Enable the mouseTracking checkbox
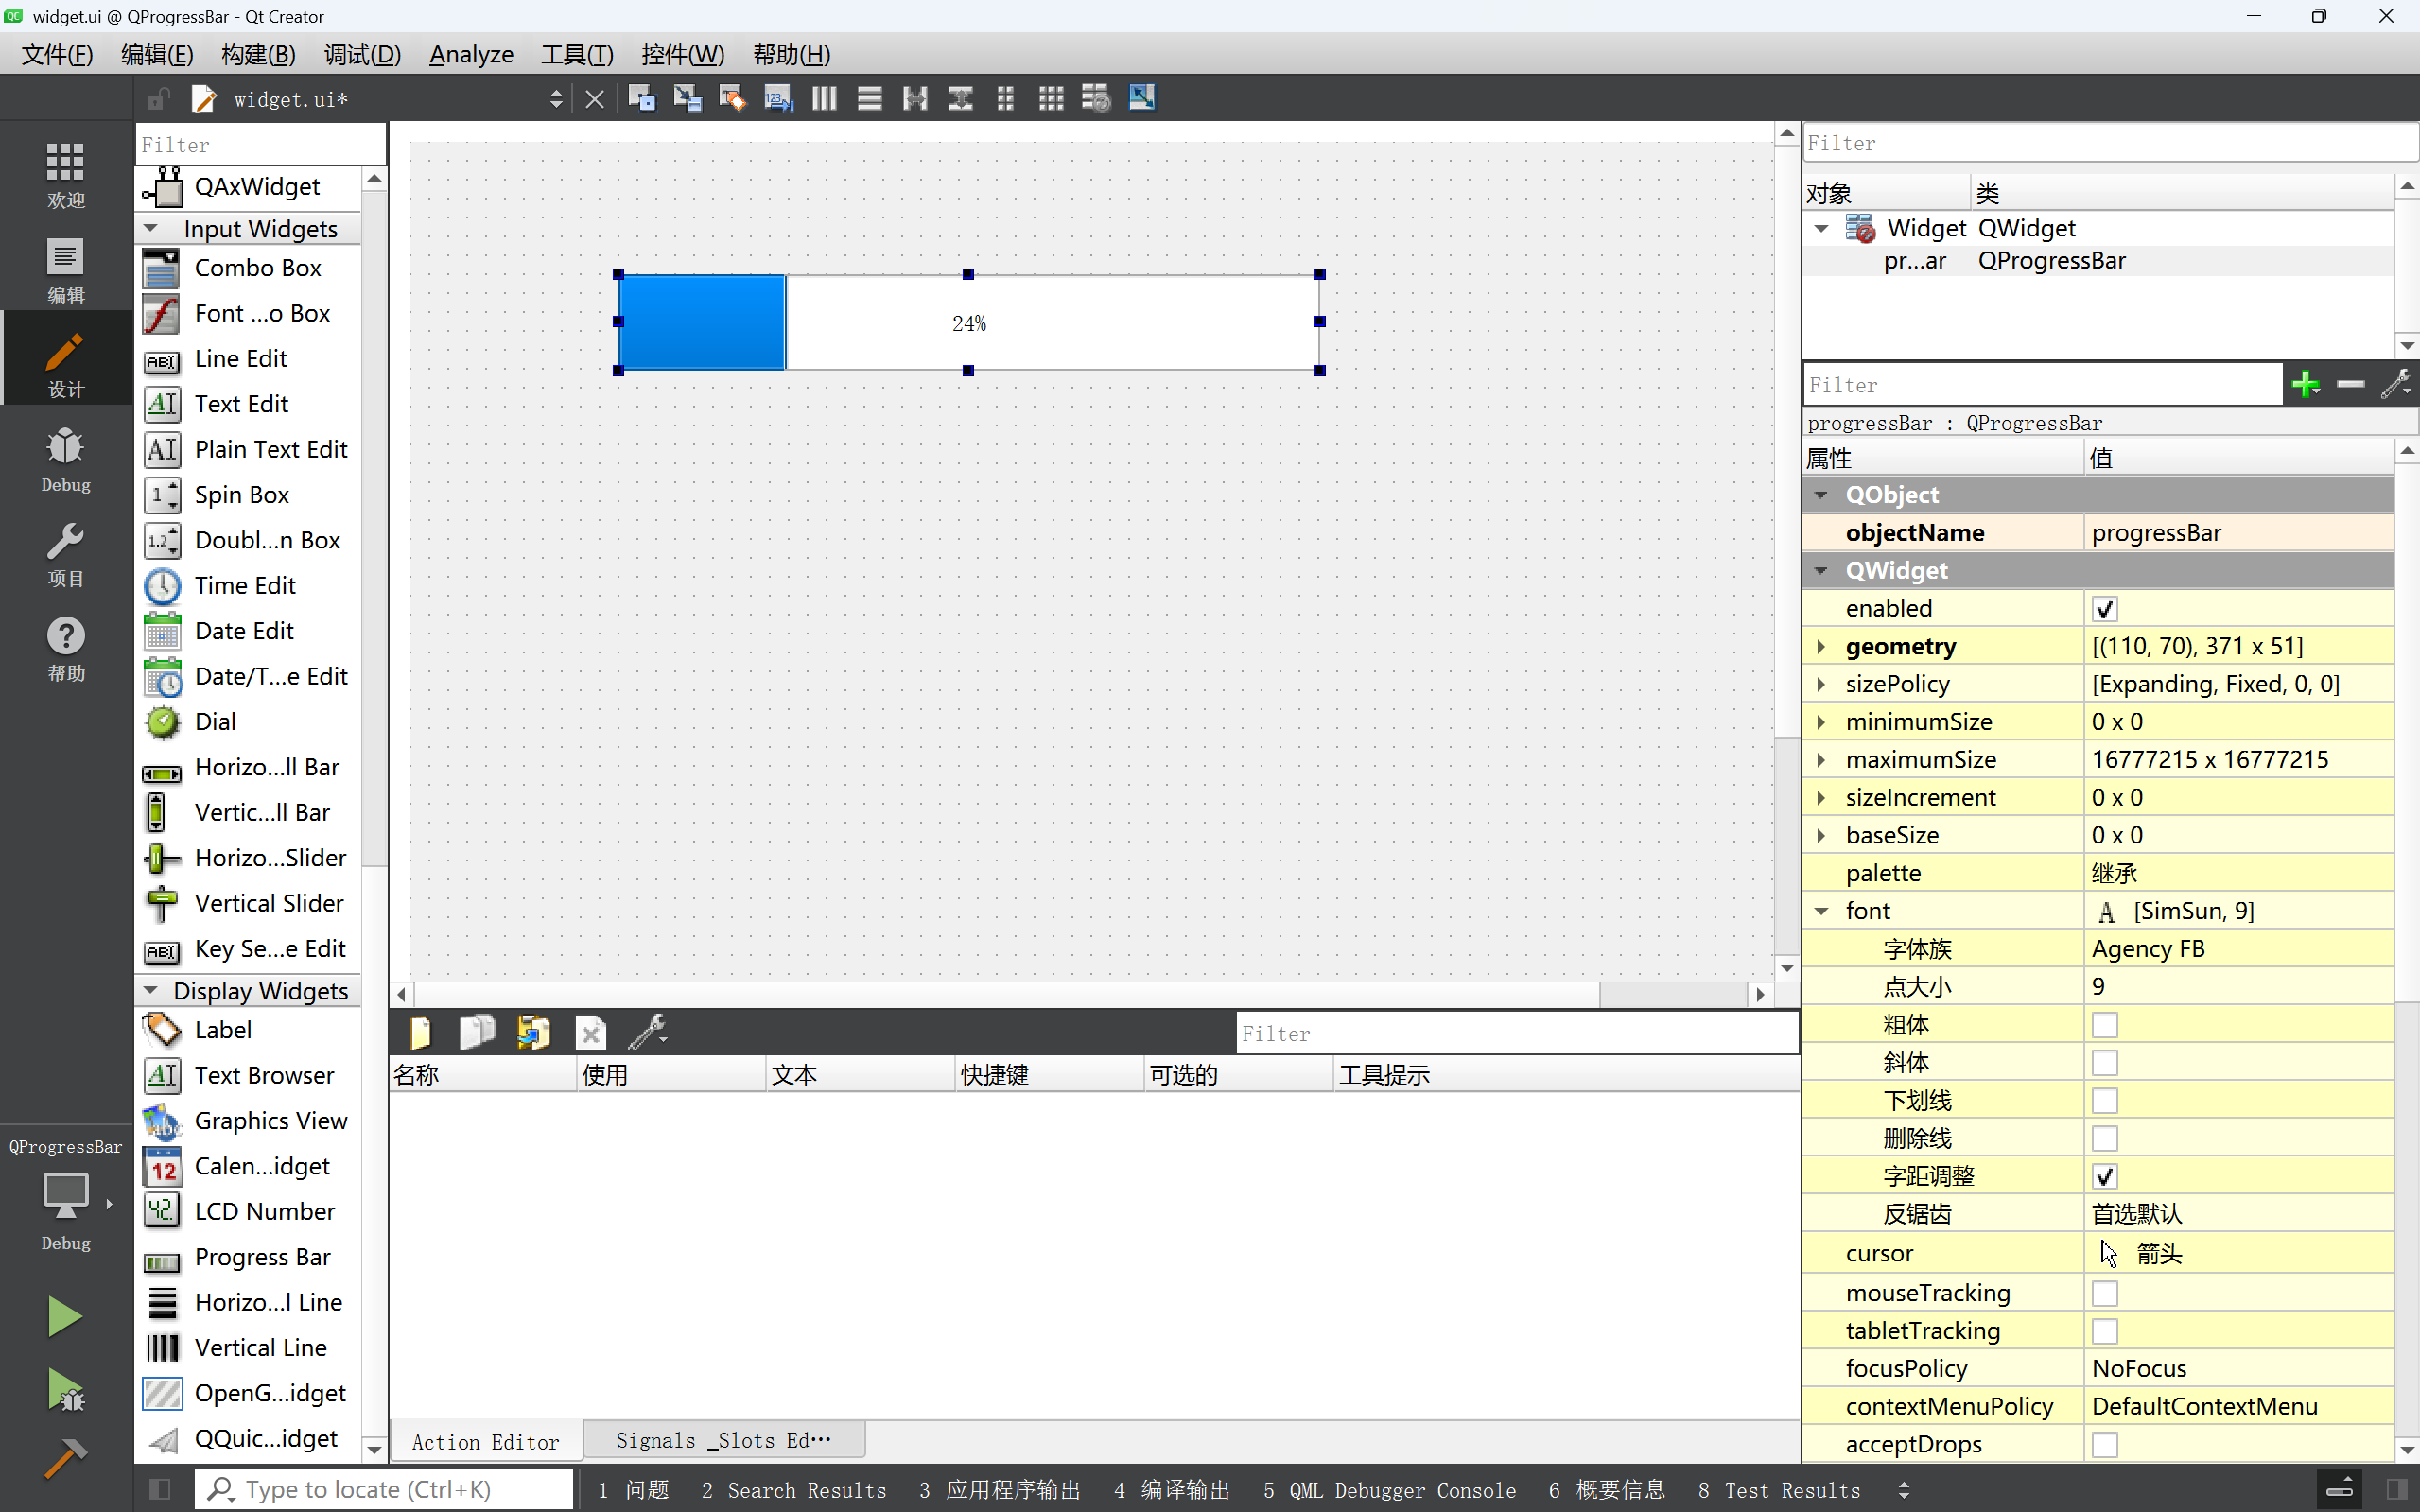 click(2104, 1293)
